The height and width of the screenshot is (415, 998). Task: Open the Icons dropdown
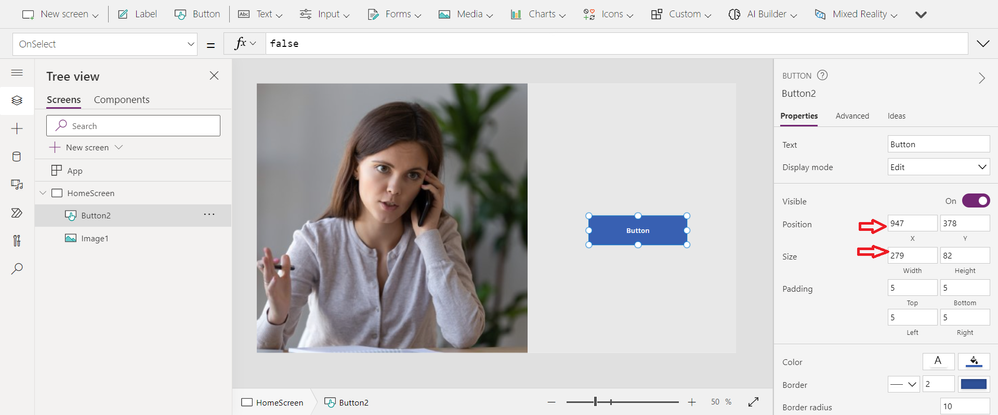(608, 14)
